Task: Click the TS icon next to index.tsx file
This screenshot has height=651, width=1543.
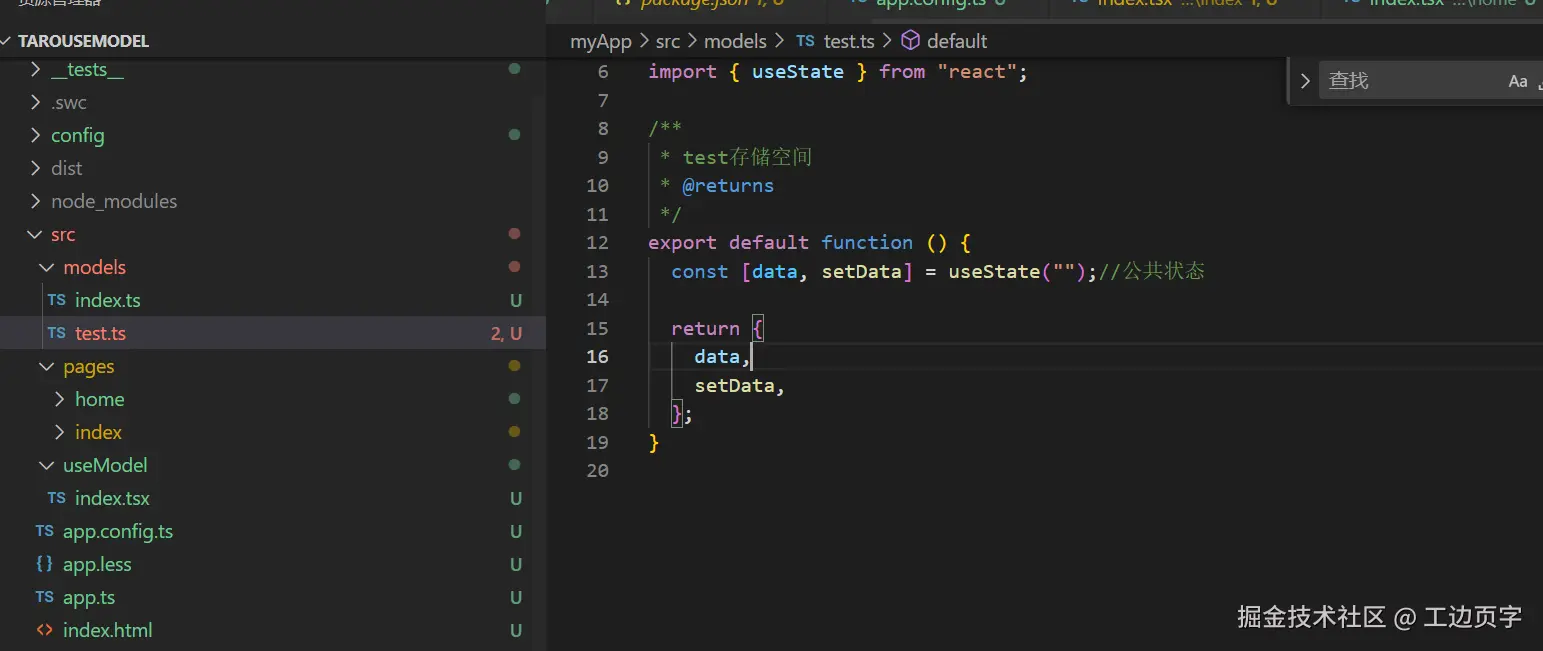Action: coord(57,498)
